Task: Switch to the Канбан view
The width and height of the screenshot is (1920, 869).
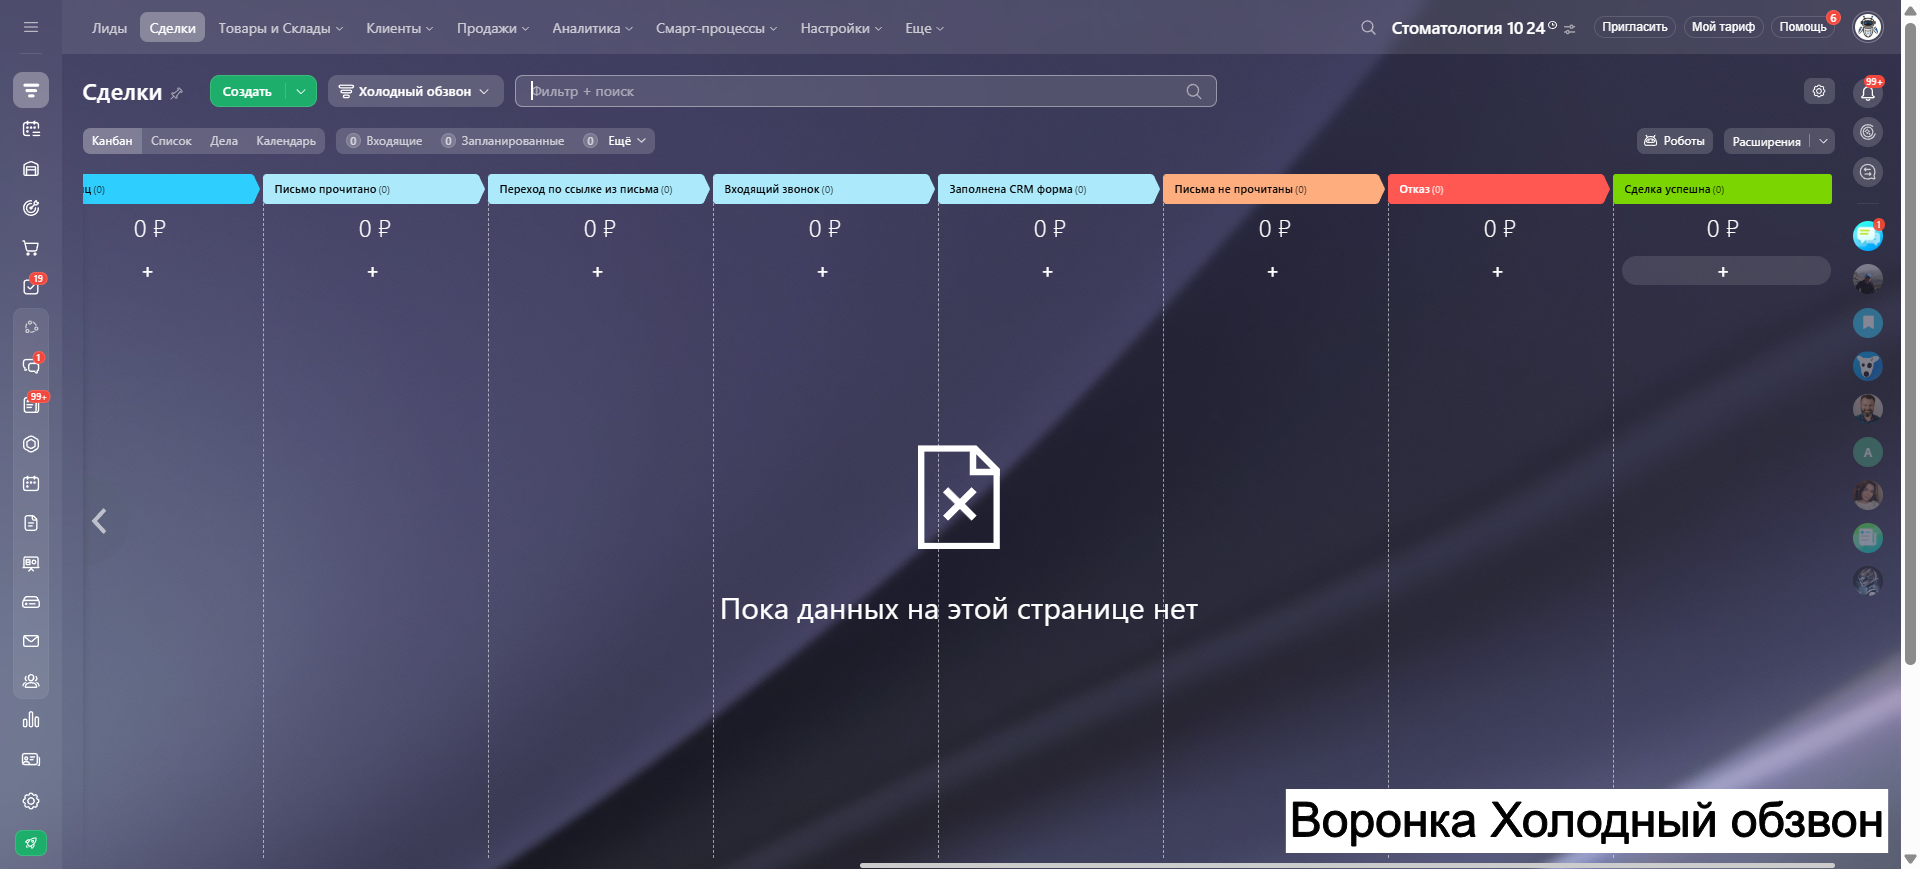Action: click(x=112, y=141)
